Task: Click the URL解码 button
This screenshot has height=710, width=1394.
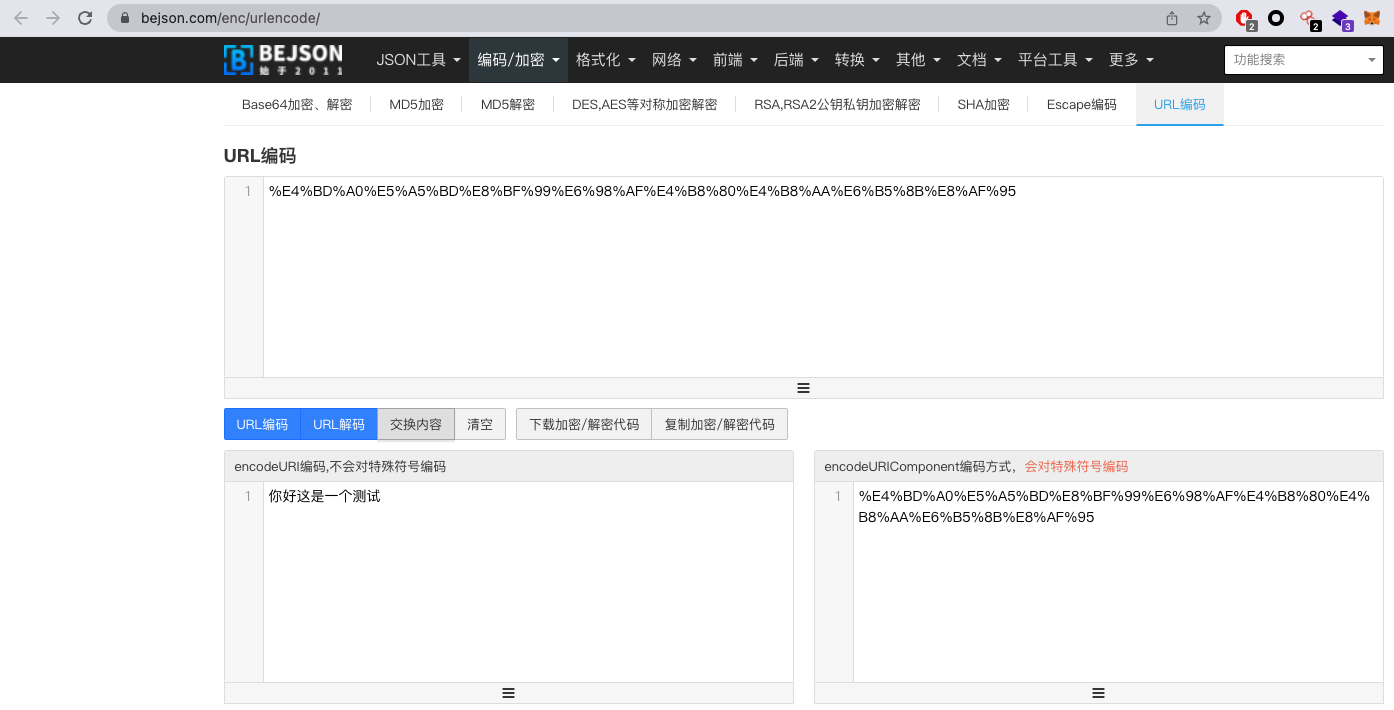Action: [339, 424]
